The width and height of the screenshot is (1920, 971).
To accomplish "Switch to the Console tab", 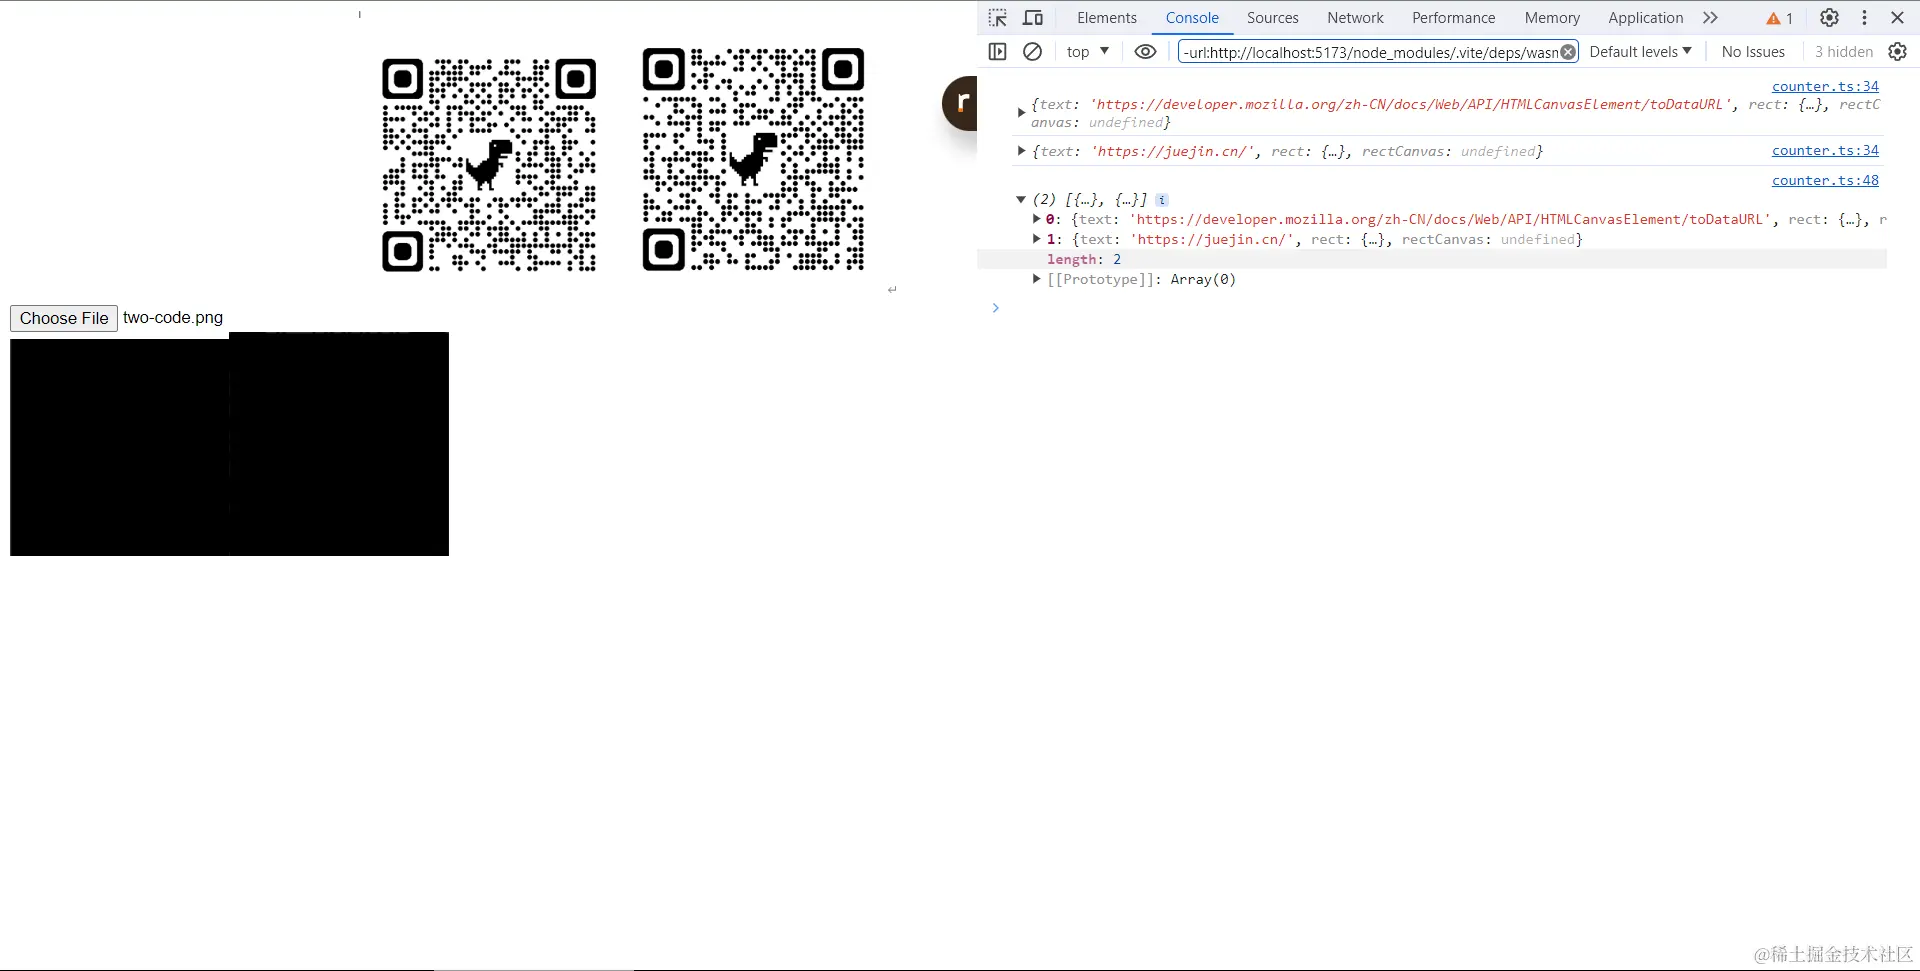I will [x=1192, y=18].
